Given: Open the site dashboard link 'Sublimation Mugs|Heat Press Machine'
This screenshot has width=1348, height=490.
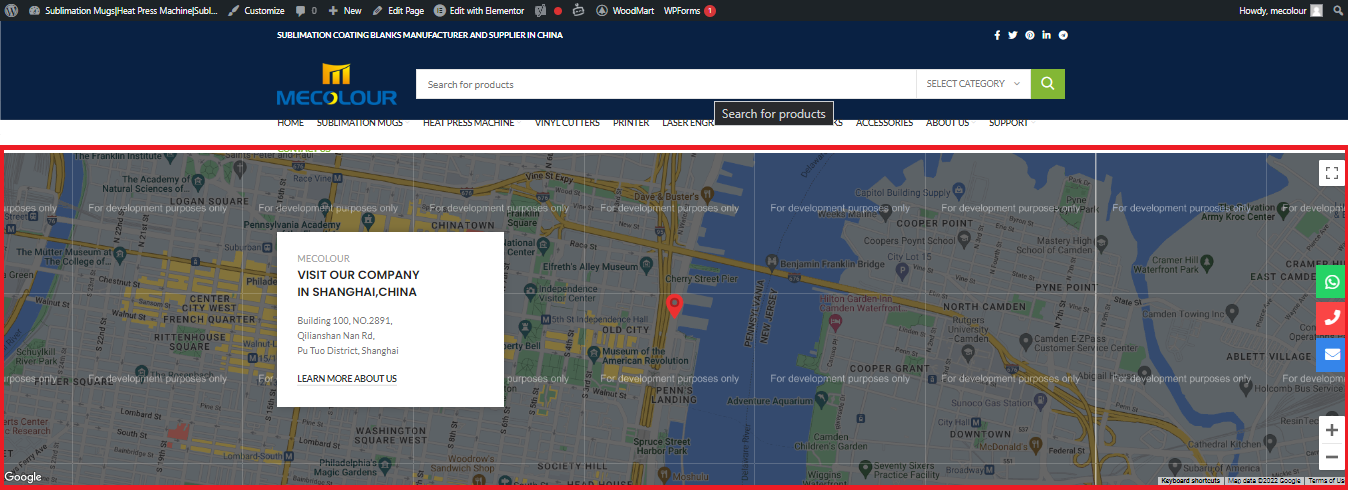Looking at the screenshot, I should point(122,10).
